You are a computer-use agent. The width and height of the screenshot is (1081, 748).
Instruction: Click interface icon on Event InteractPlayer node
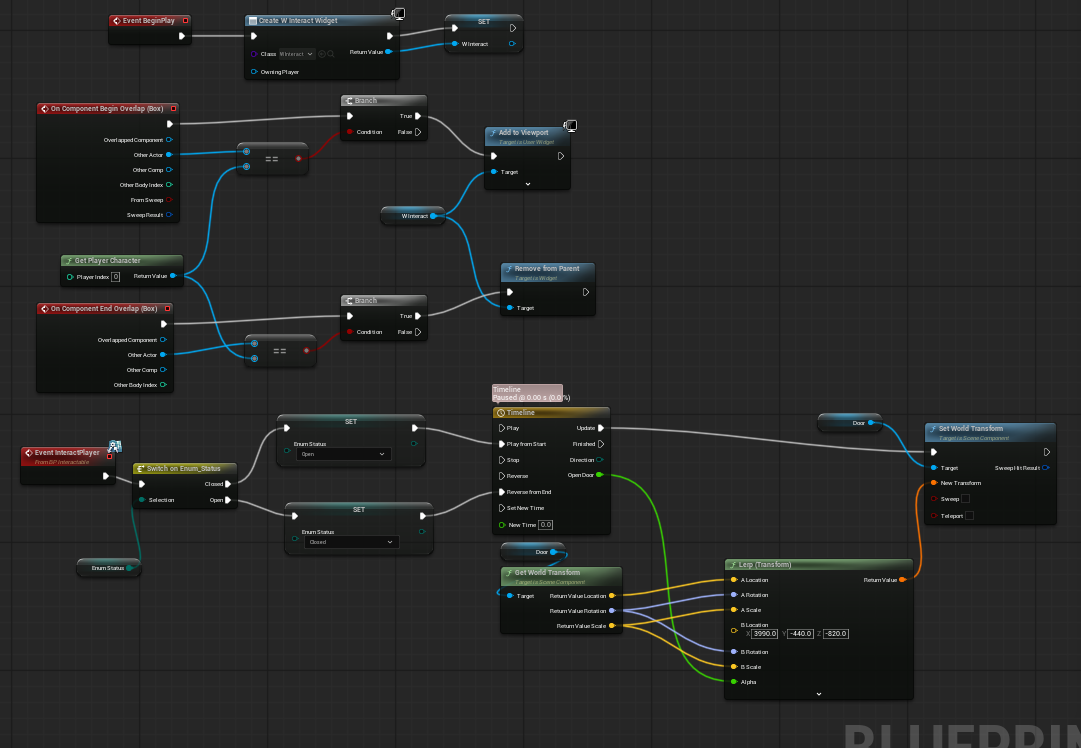coord(115,447)
